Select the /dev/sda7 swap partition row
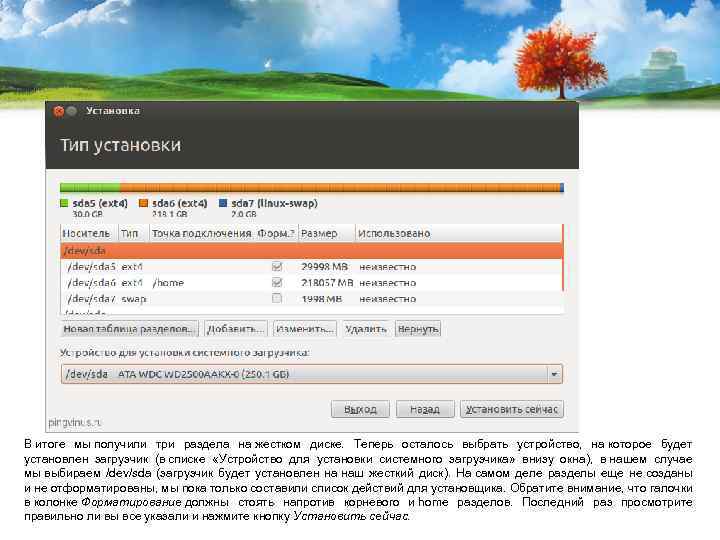Viewport: 720px width, 540px height. pyautogui.click(x=311, y=298)
